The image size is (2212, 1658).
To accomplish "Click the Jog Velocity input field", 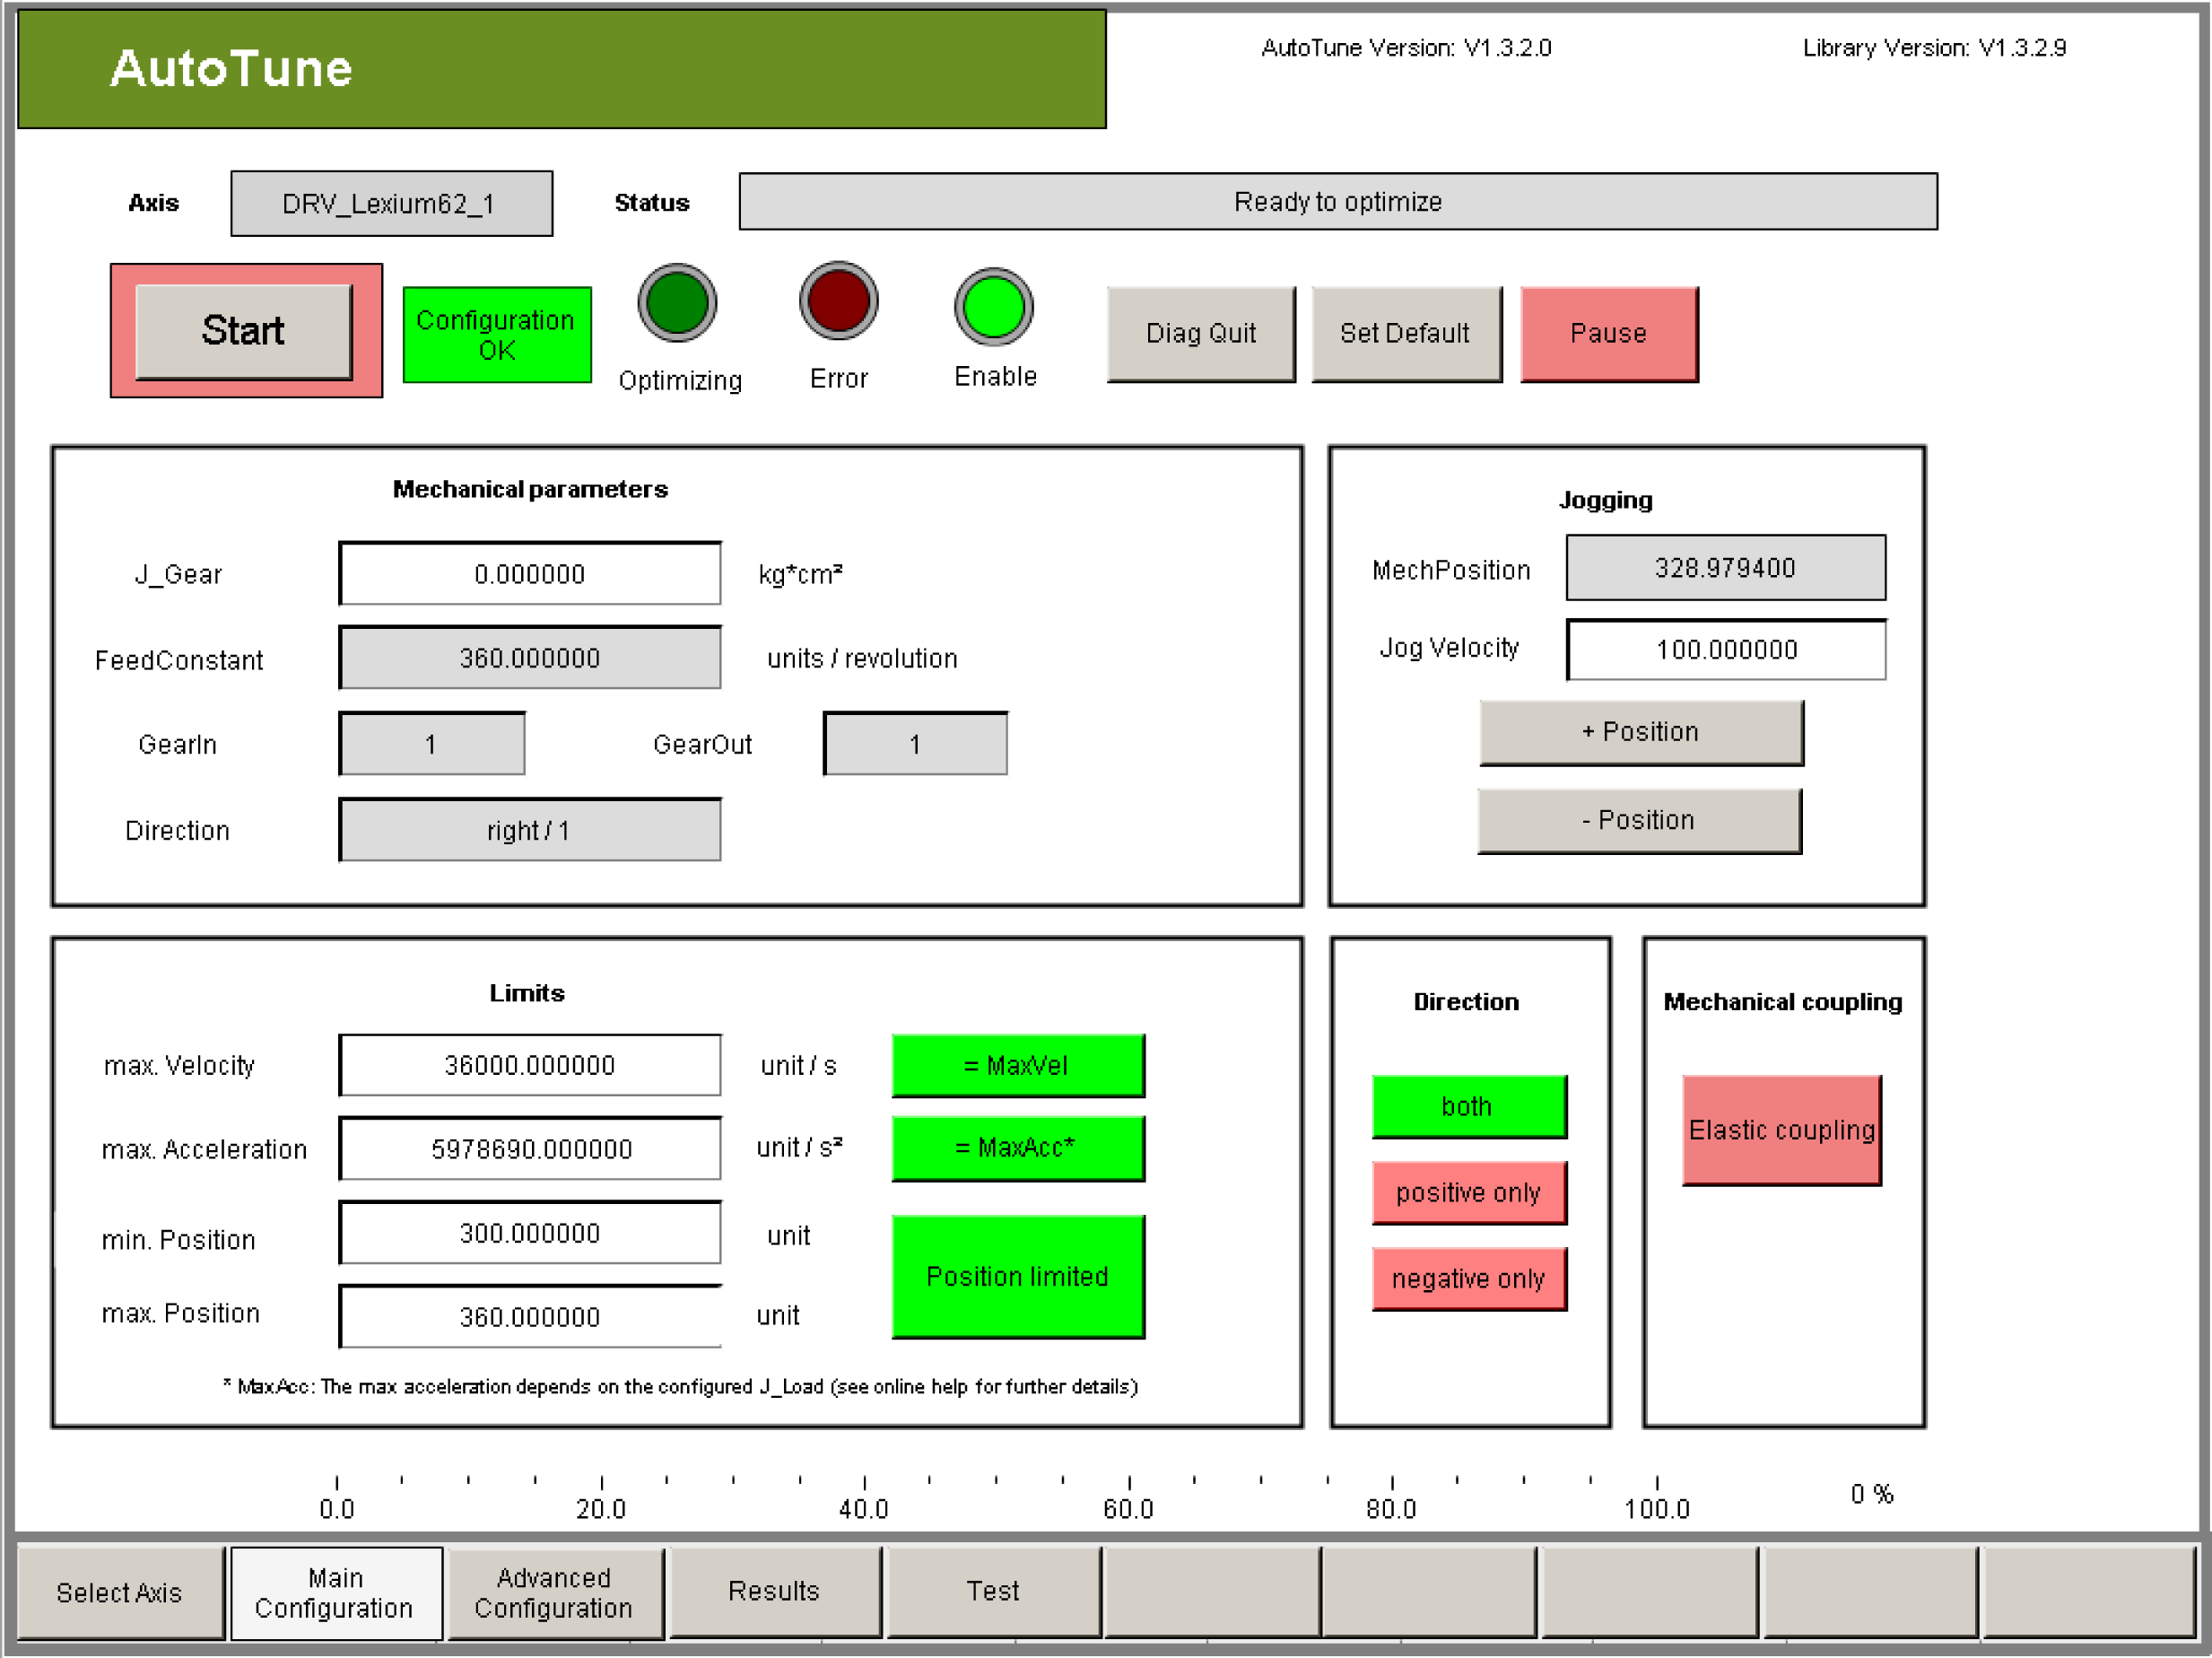I will coord(1725,650).
